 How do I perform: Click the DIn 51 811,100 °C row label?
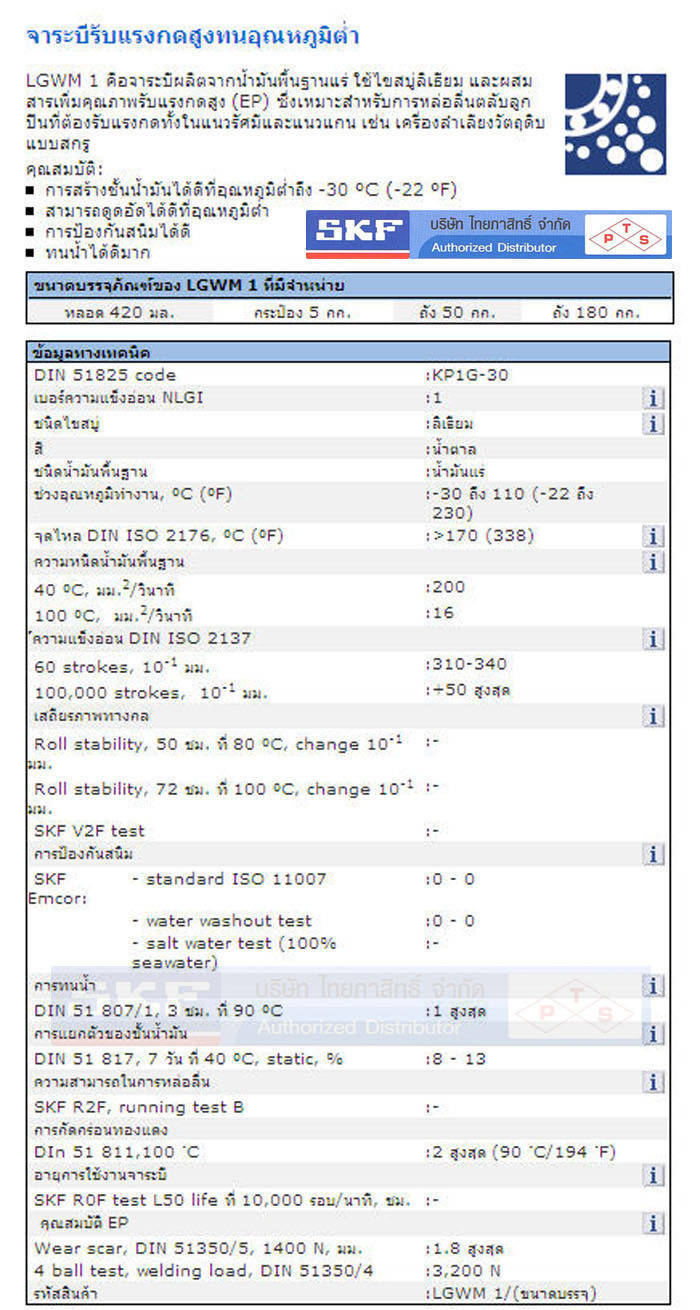click(x=117, y=1152)
